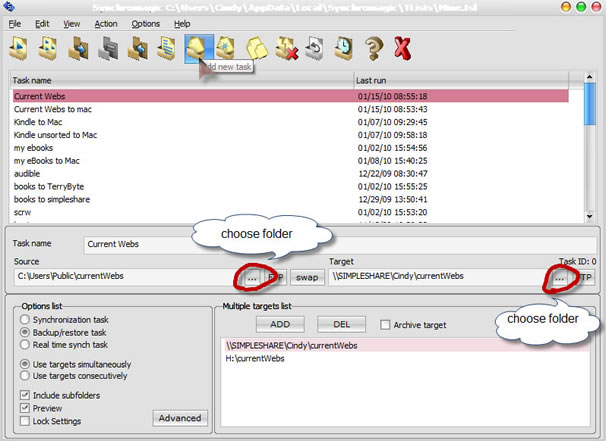Click the FTP button next to the Target field
The image size is (606, 441).
(584, 278)
